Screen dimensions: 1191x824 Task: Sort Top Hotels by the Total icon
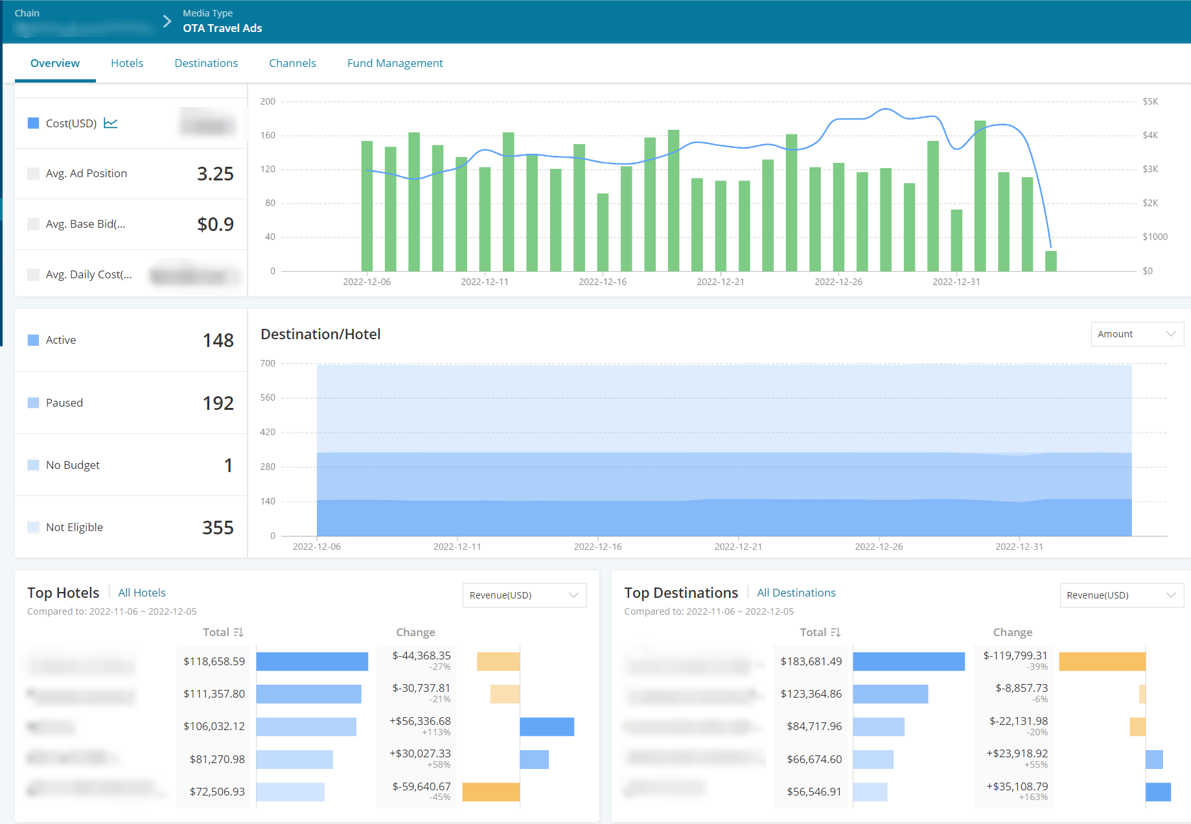click(239, 632)
